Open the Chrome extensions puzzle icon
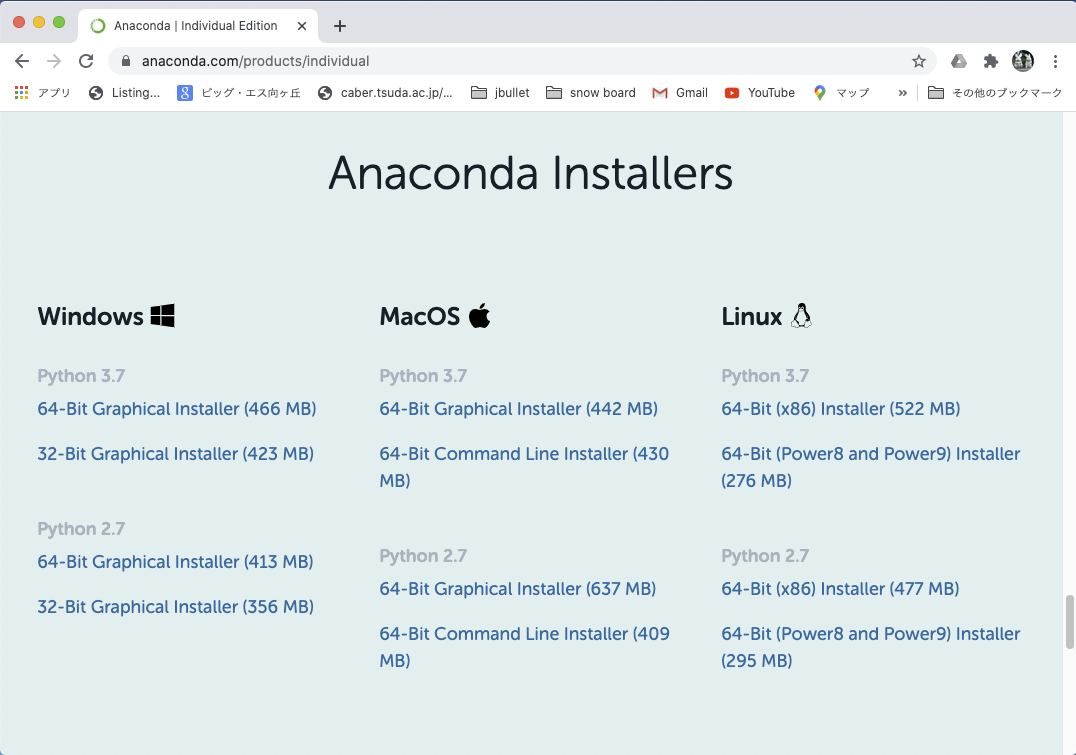The height and width of the screenshot is (755, 1076). click(991, 61)
